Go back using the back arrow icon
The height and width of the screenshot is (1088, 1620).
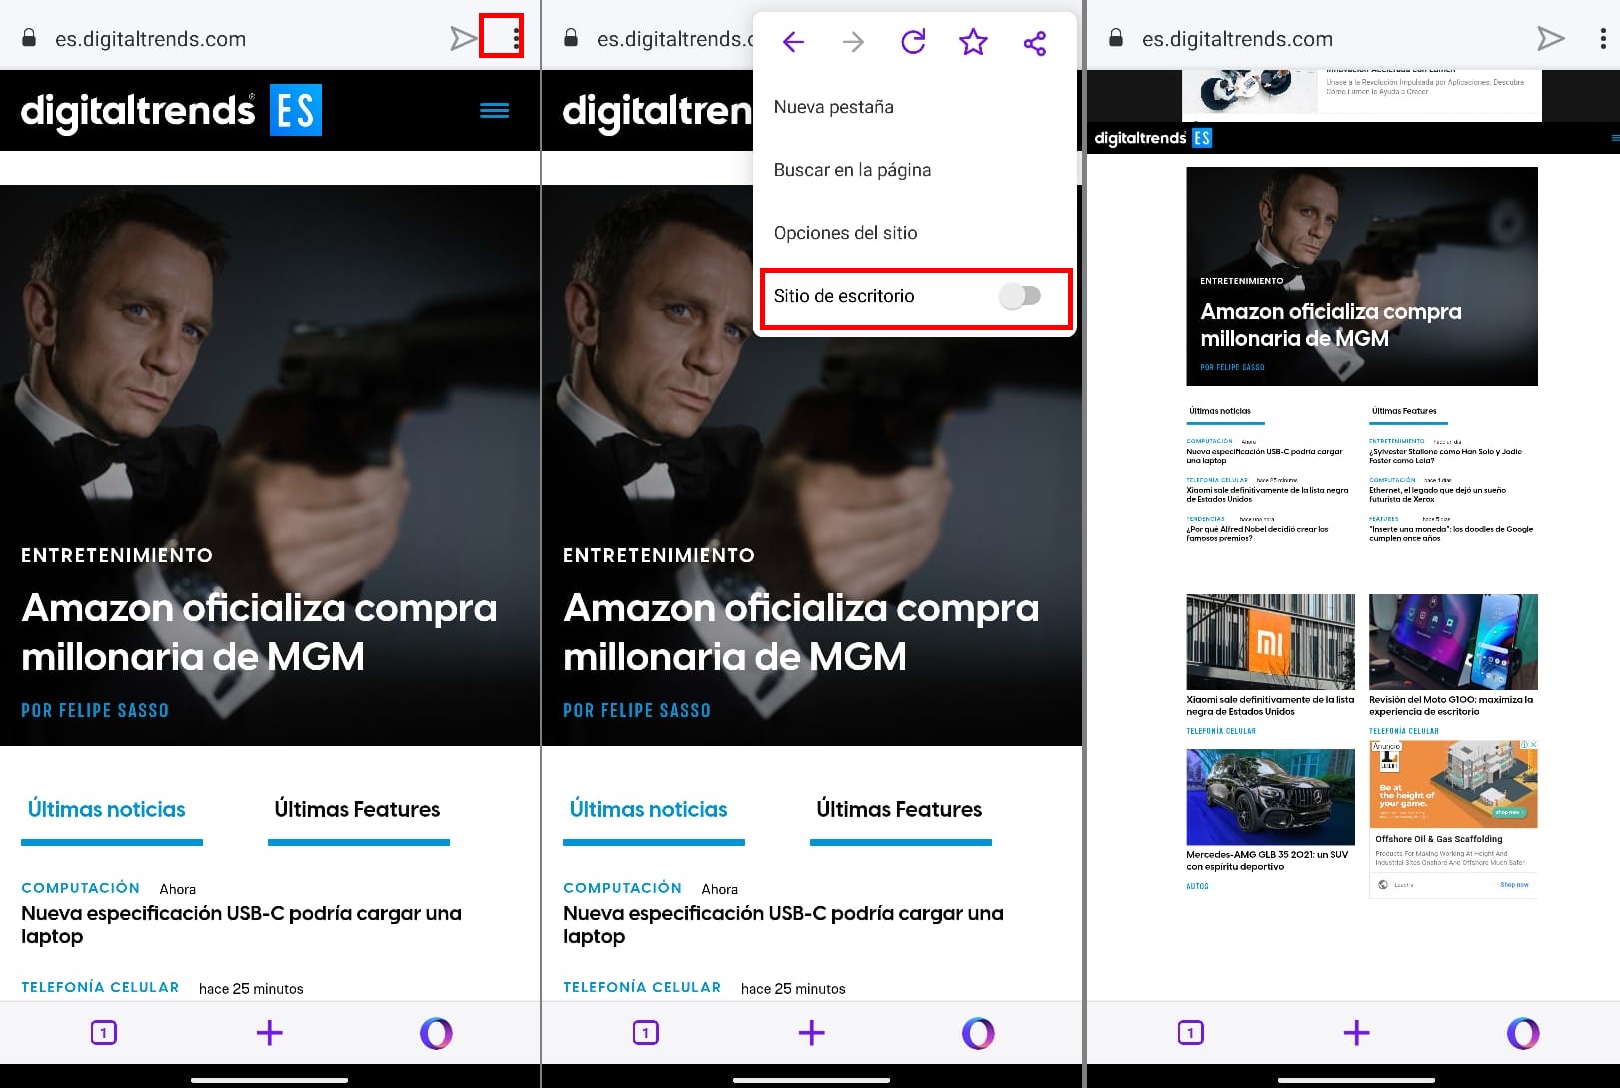coord(792,42)
